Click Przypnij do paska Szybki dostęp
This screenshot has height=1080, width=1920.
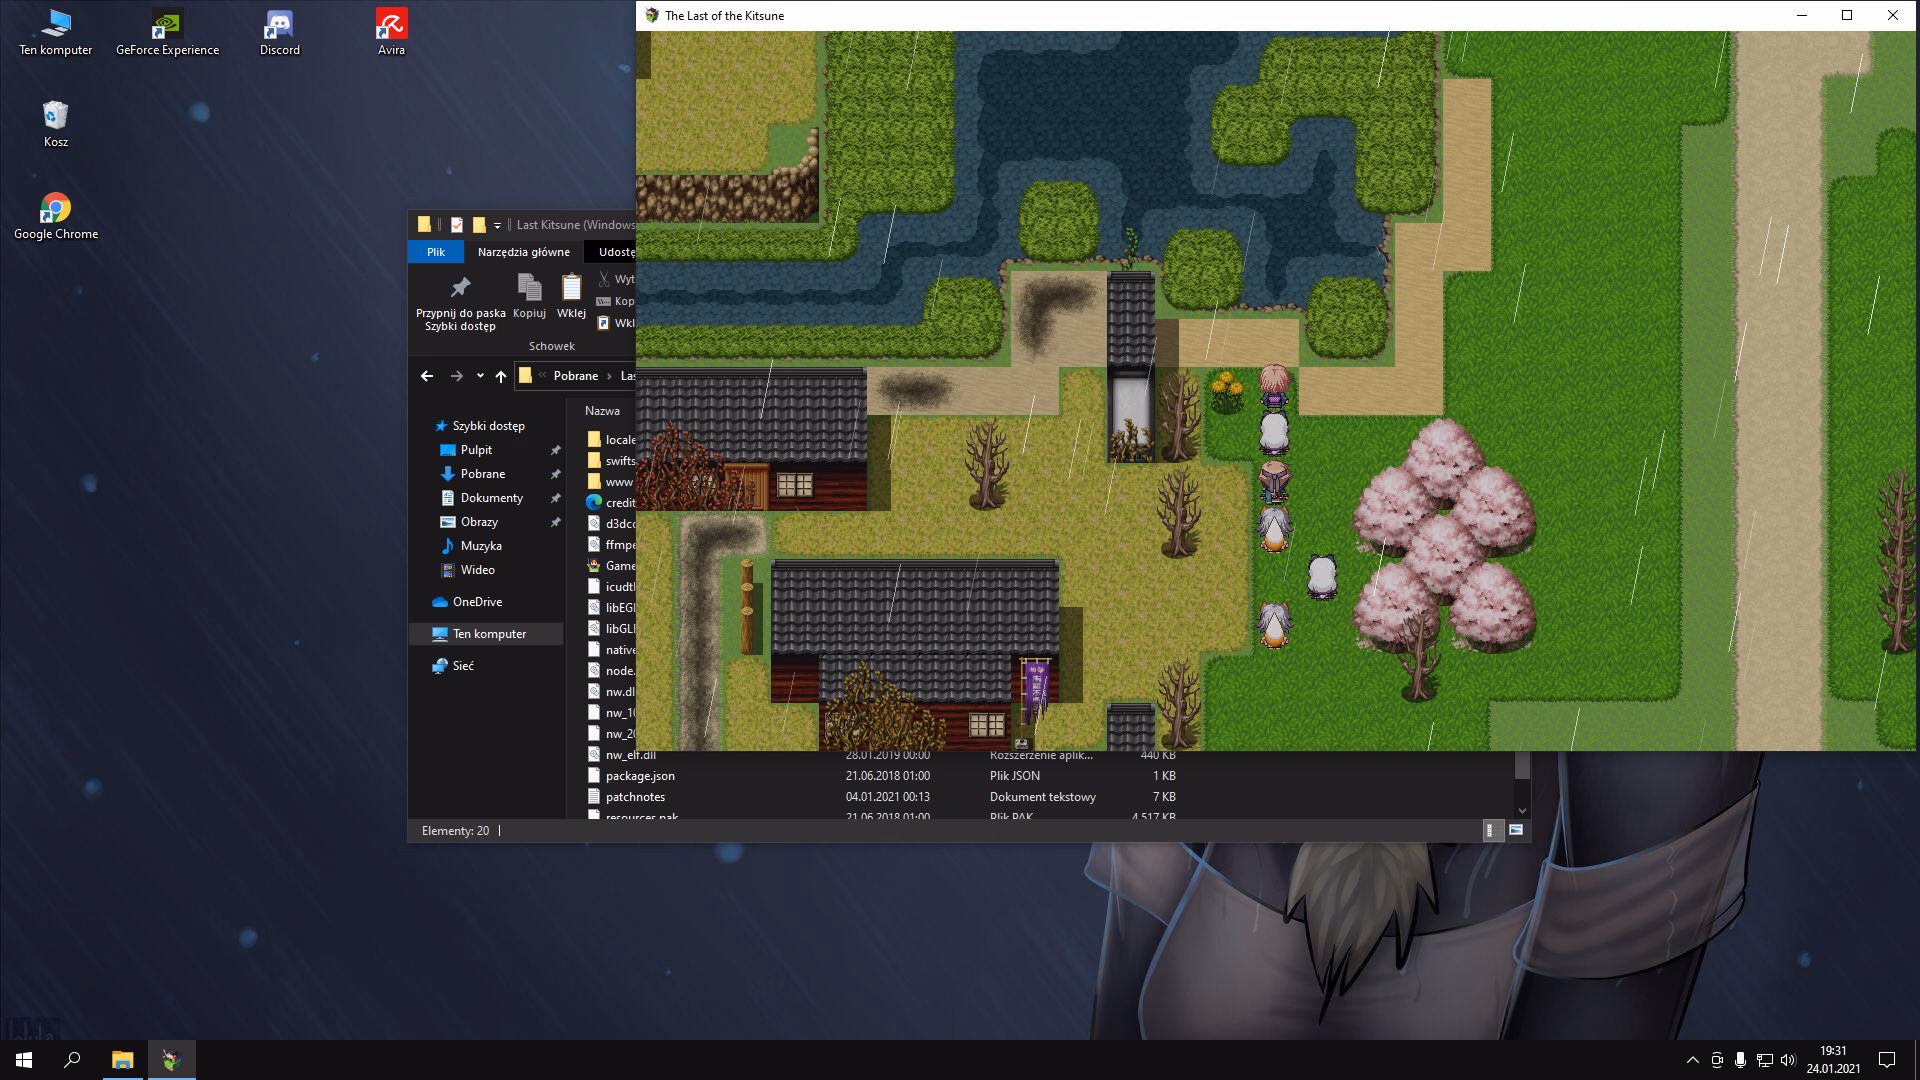(461, 303)
